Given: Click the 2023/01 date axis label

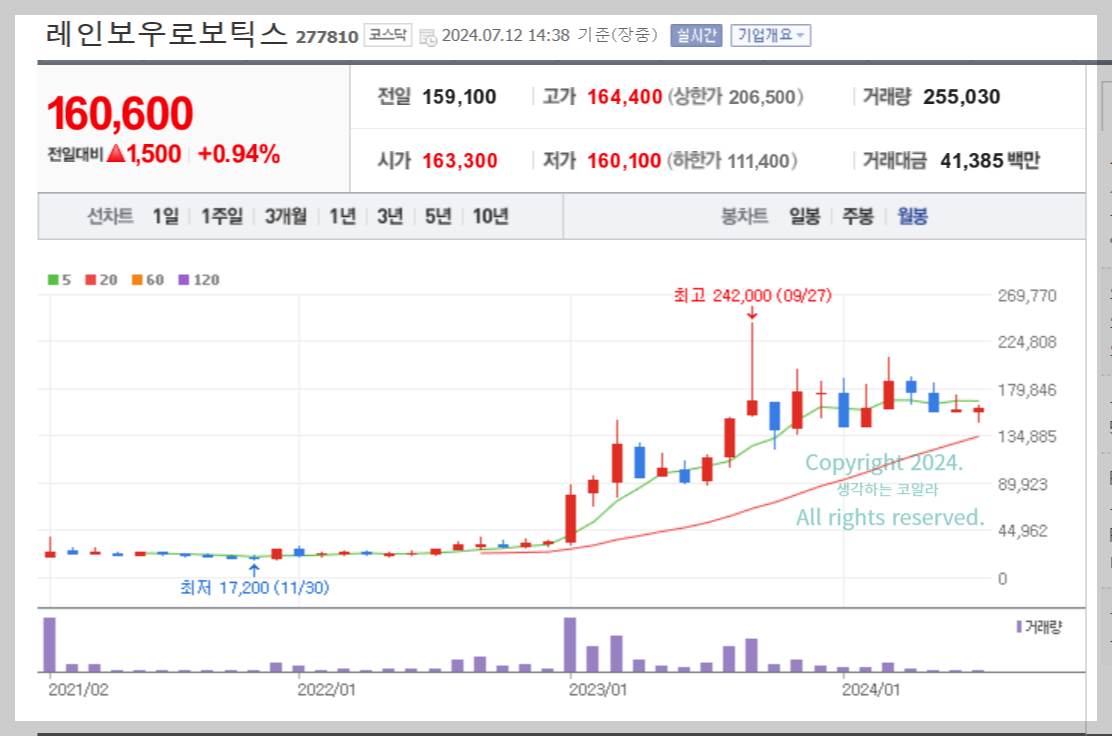Looking at the screenshot, I should [598, 690].
